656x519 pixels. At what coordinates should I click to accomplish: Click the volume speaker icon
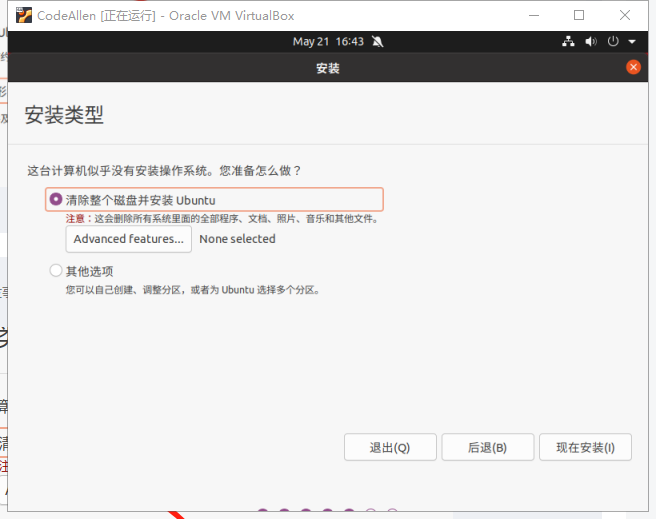click(591, 41)
